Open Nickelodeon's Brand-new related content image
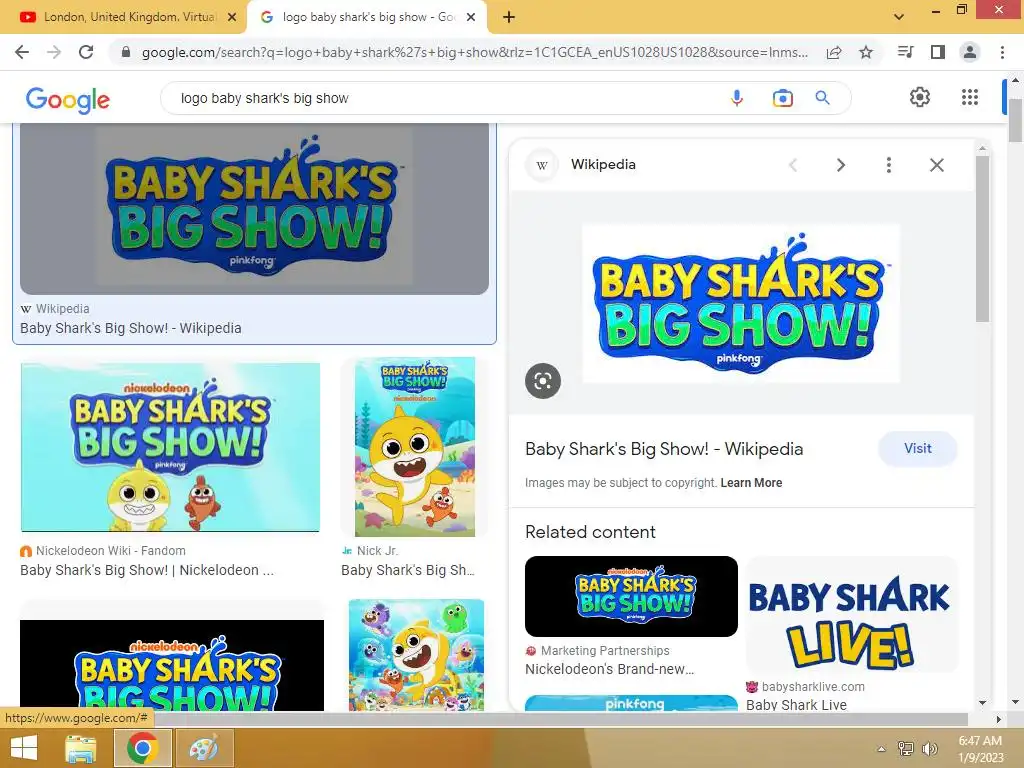The image size is (1024, 768). 632,596
